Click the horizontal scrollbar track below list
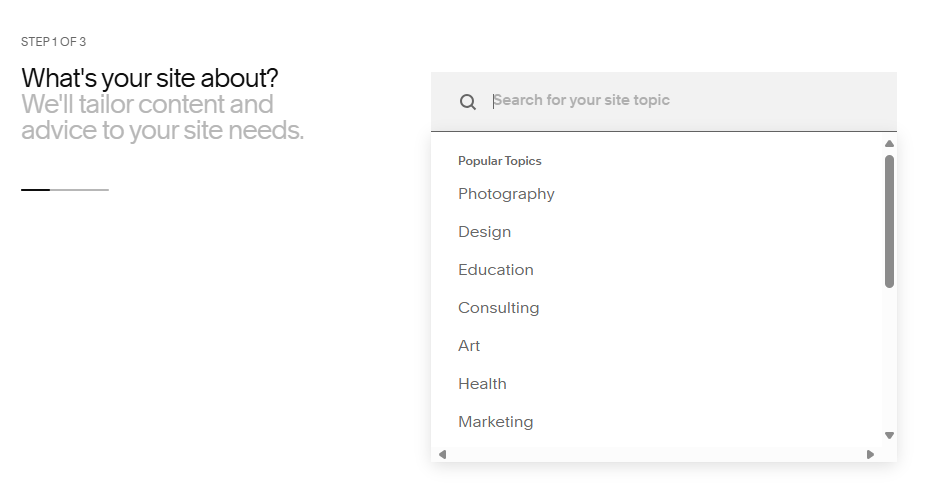Screen dimensions: 944x488 (x=656, y=454)
